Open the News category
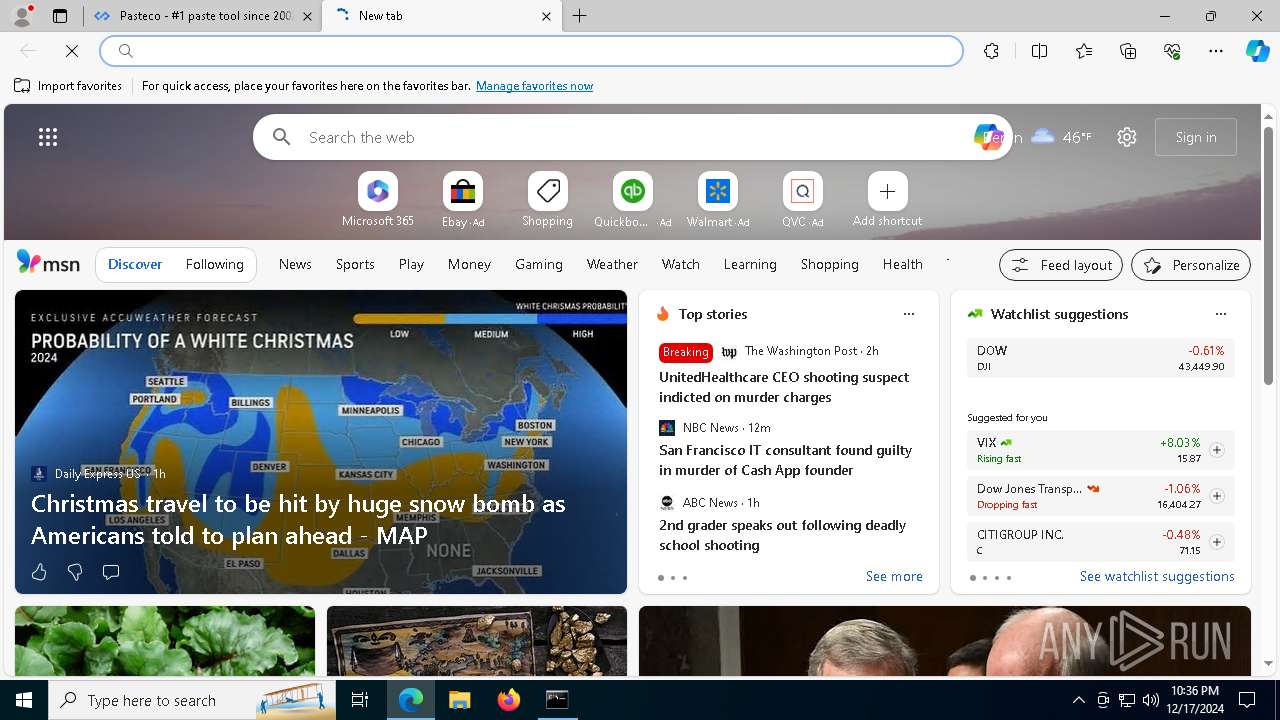 [x=295, y=264]
